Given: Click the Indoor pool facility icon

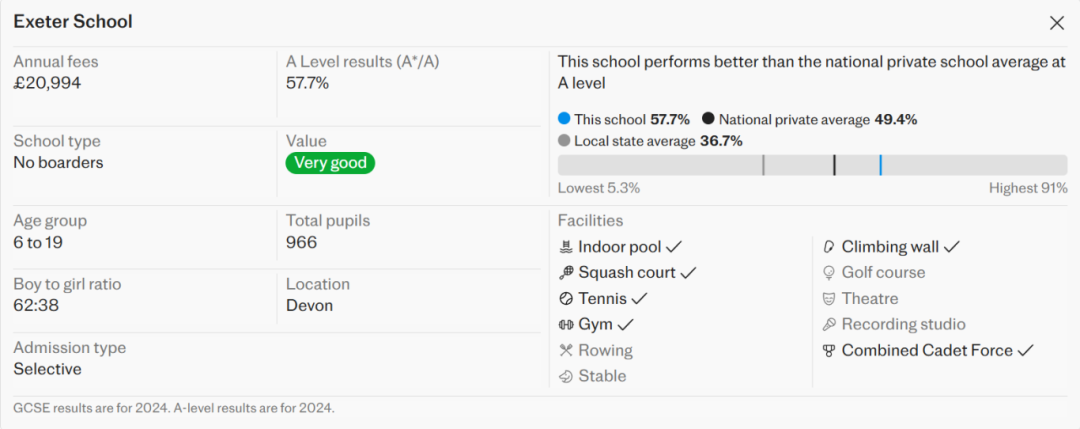Looking at the screenshot, I should tap(566, 247).
